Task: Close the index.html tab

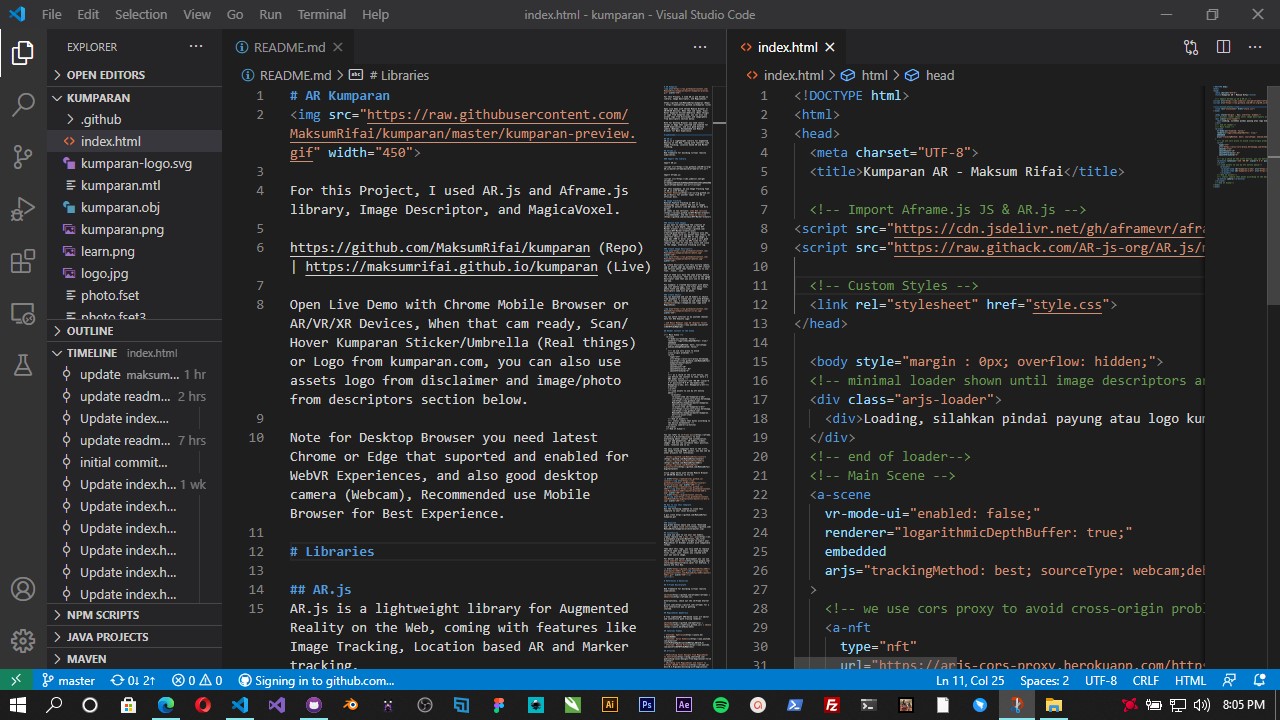Action: (x=829, y=47)
